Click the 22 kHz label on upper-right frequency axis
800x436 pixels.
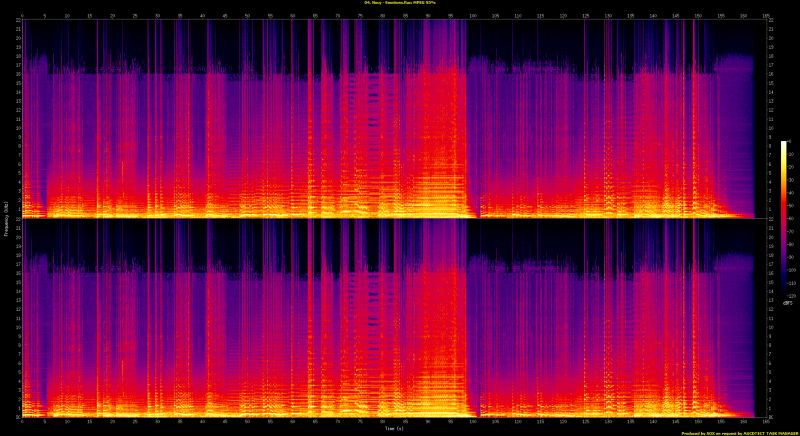point(772,22)
